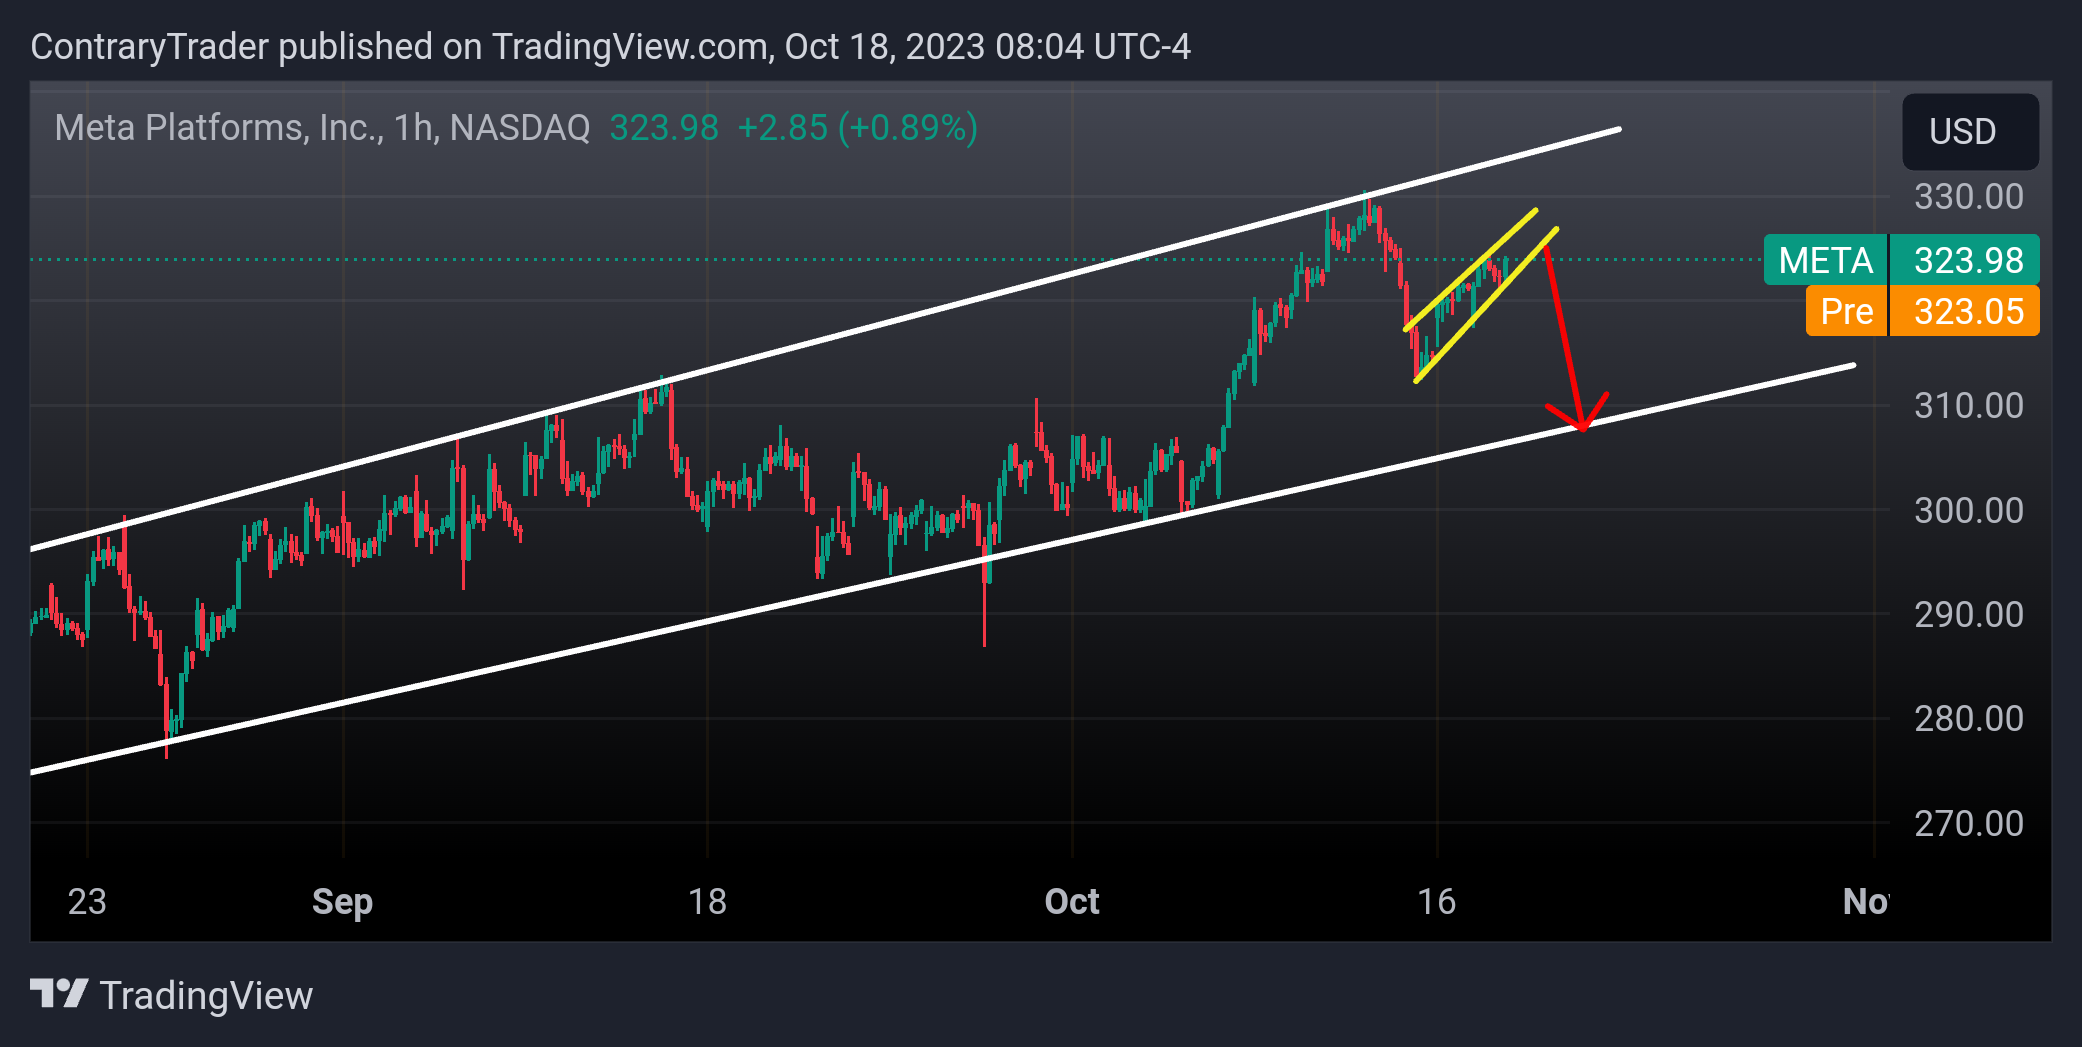Click the change value +2.85 (+0.89%)
The height and width of the screenshot is (1047, 2082).
[x=857, y=128]
